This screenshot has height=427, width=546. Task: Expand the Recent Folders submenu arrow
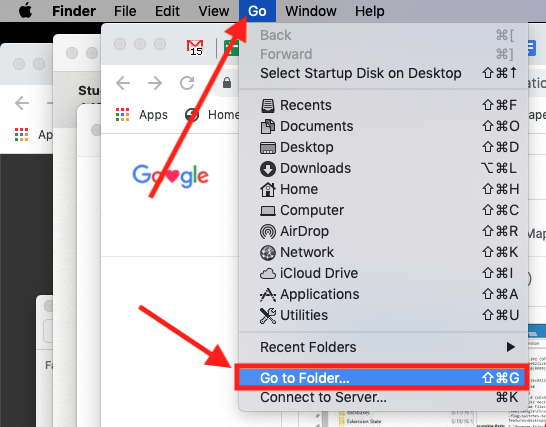511,347
